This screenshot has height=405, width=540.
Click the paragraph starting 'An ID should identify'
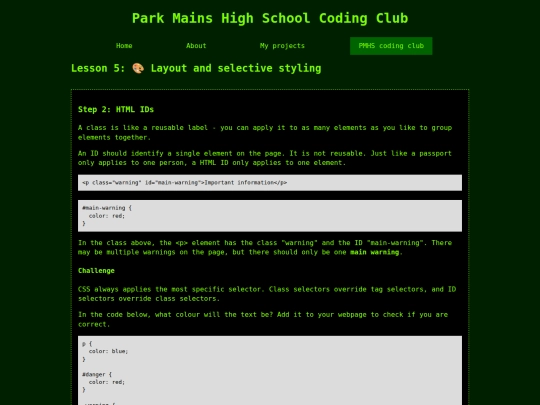[264, 158]
